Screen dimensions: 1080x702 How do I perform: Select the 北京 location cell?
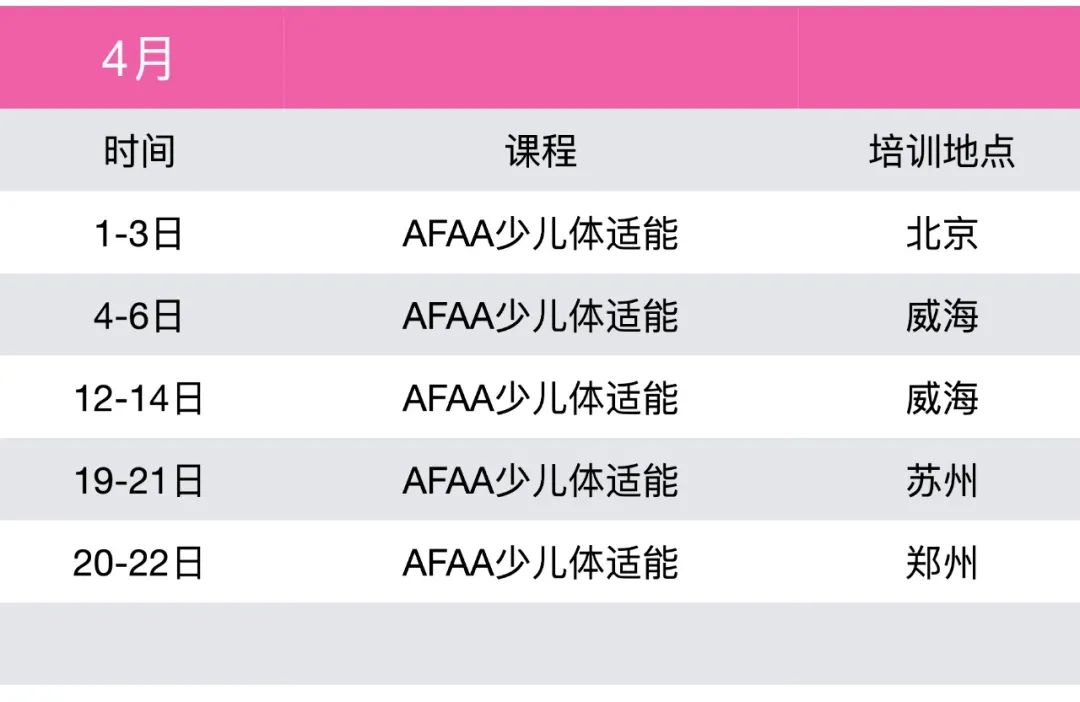(941, 234)
